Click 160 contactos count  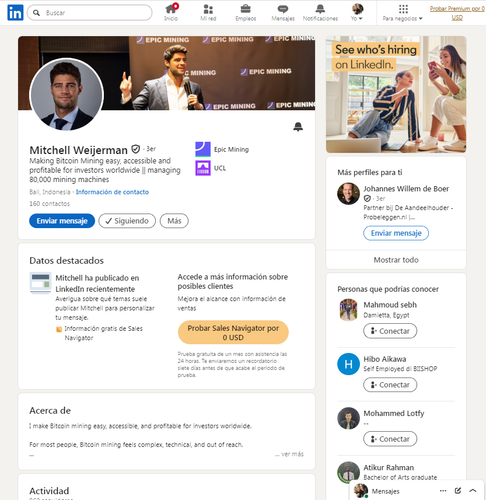coord(50,204)
